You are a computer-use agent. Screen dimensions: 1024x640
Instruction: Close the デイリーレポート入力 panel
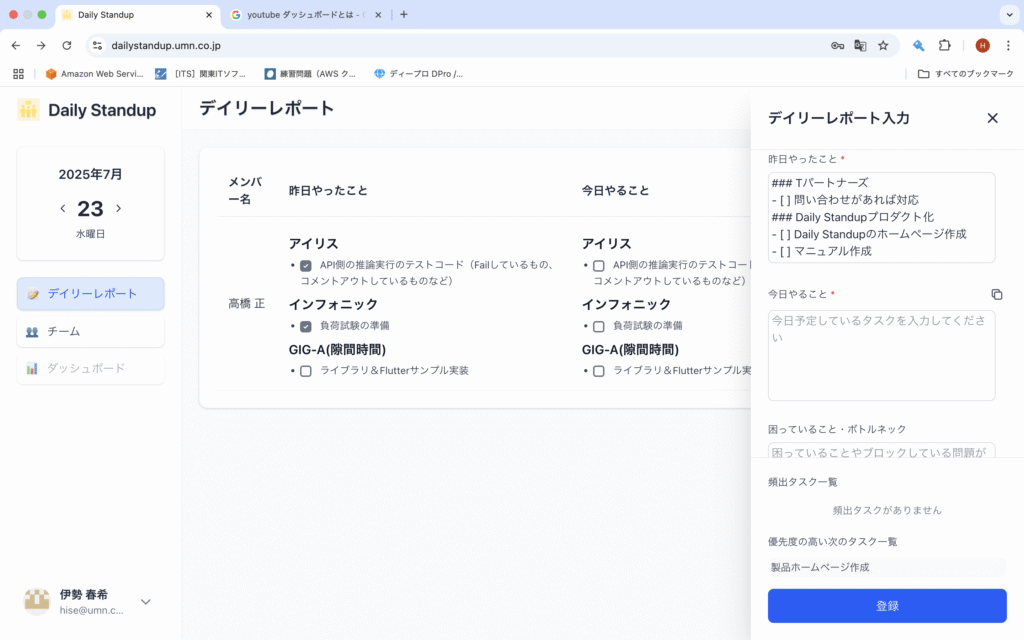tap(992, 118)
